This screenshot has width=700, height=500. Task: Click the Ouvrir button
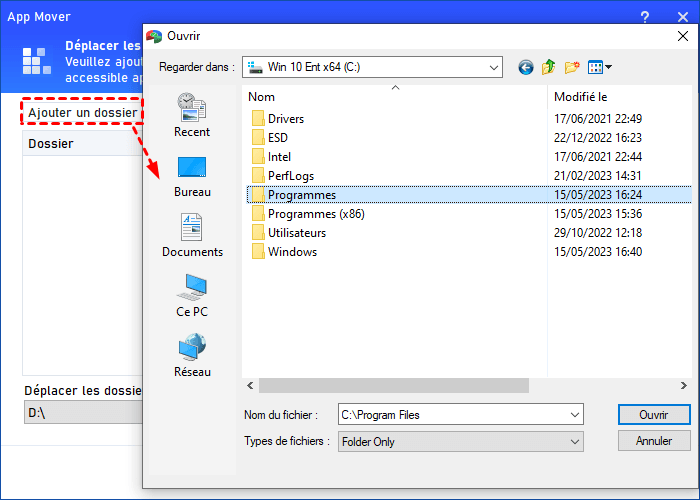654,415
